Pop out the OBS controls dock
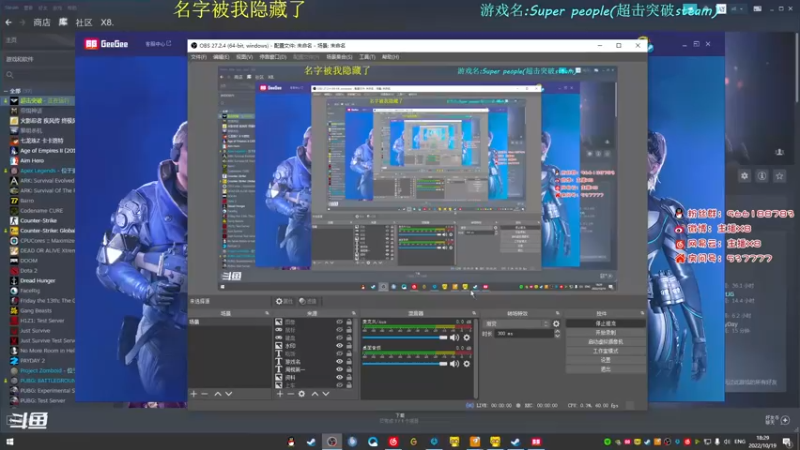800x450 pixels. 642,313
